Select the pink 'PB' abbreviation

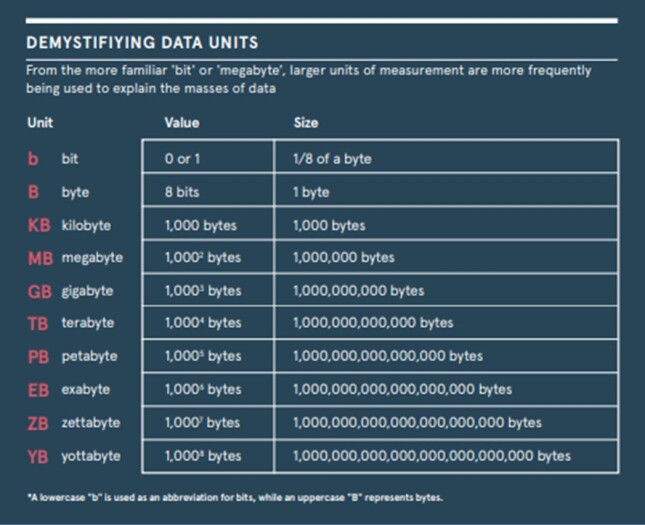[x=38, y=357]
